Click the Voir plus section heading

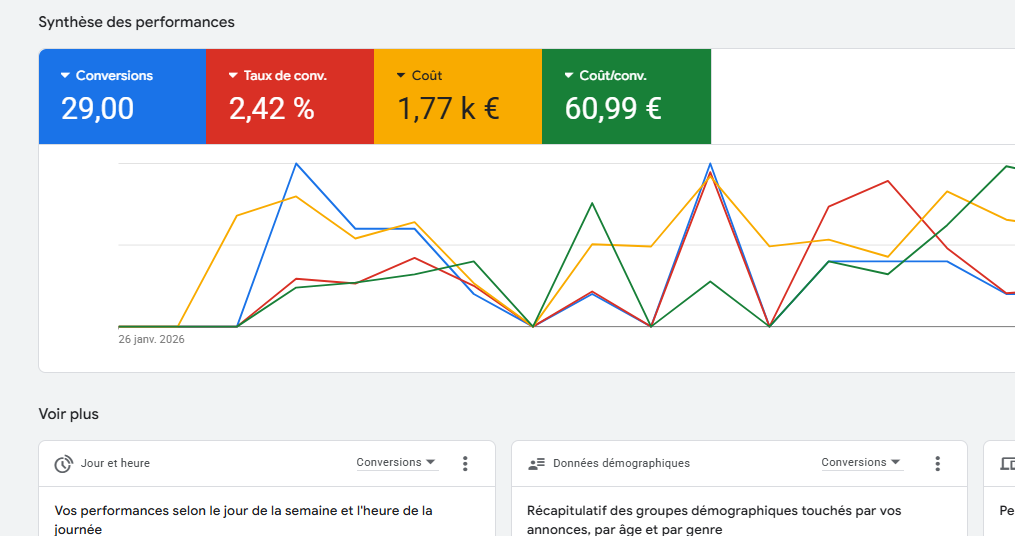69,414
